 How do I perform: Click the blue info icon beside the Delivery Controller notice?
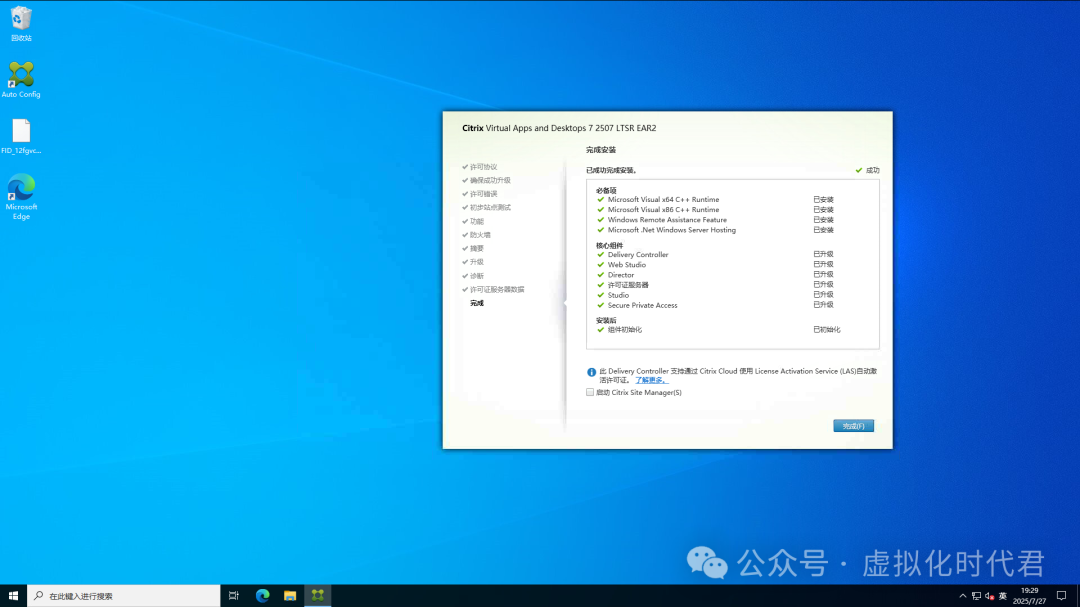[591, 372]
